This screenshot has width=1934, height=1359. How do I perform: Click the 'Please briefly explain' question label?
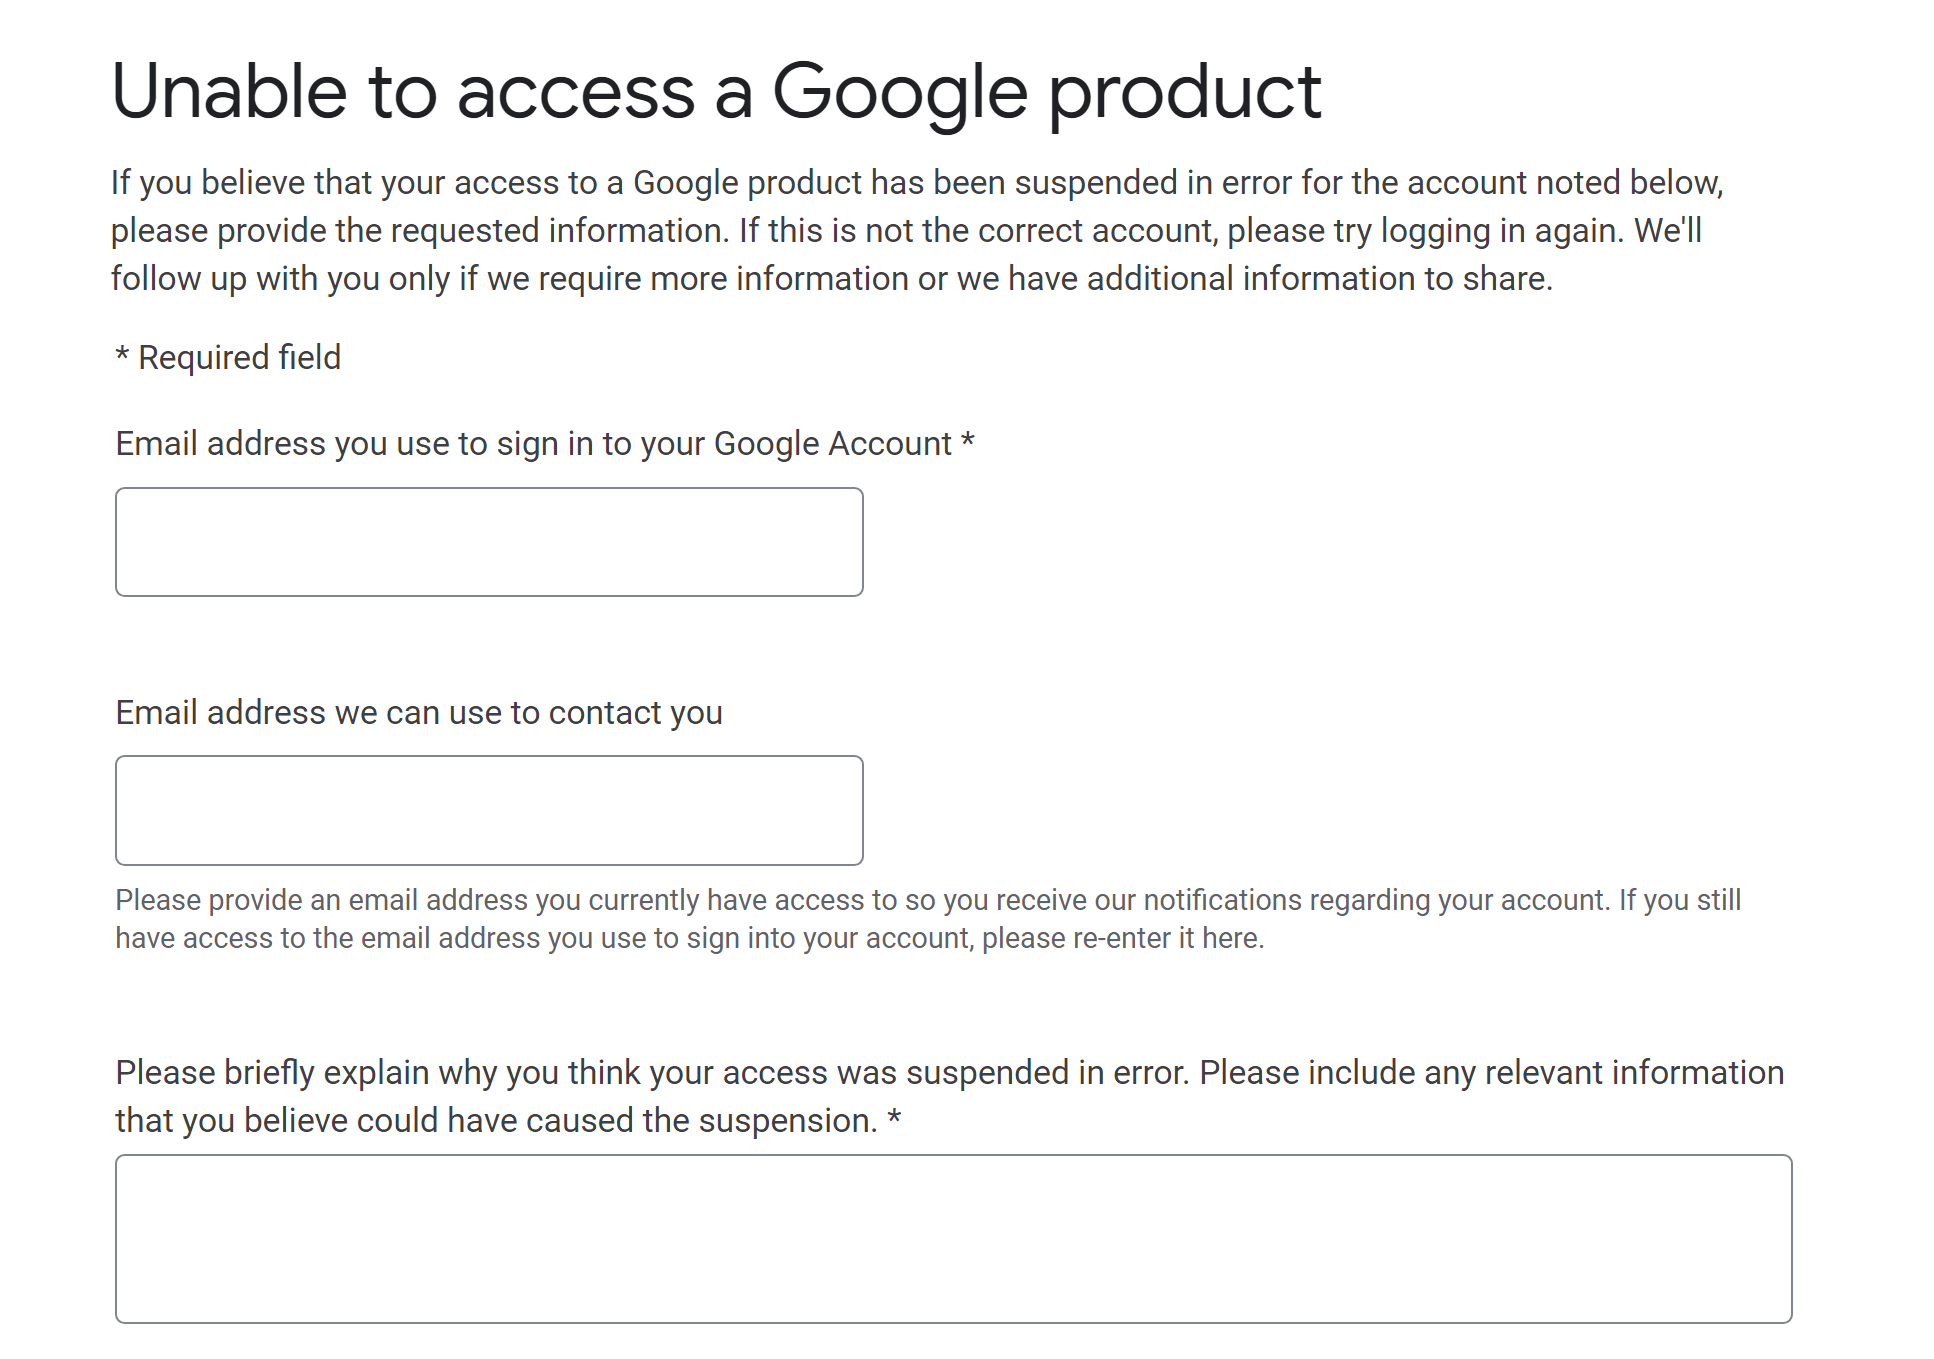[x=949, y=1072]
